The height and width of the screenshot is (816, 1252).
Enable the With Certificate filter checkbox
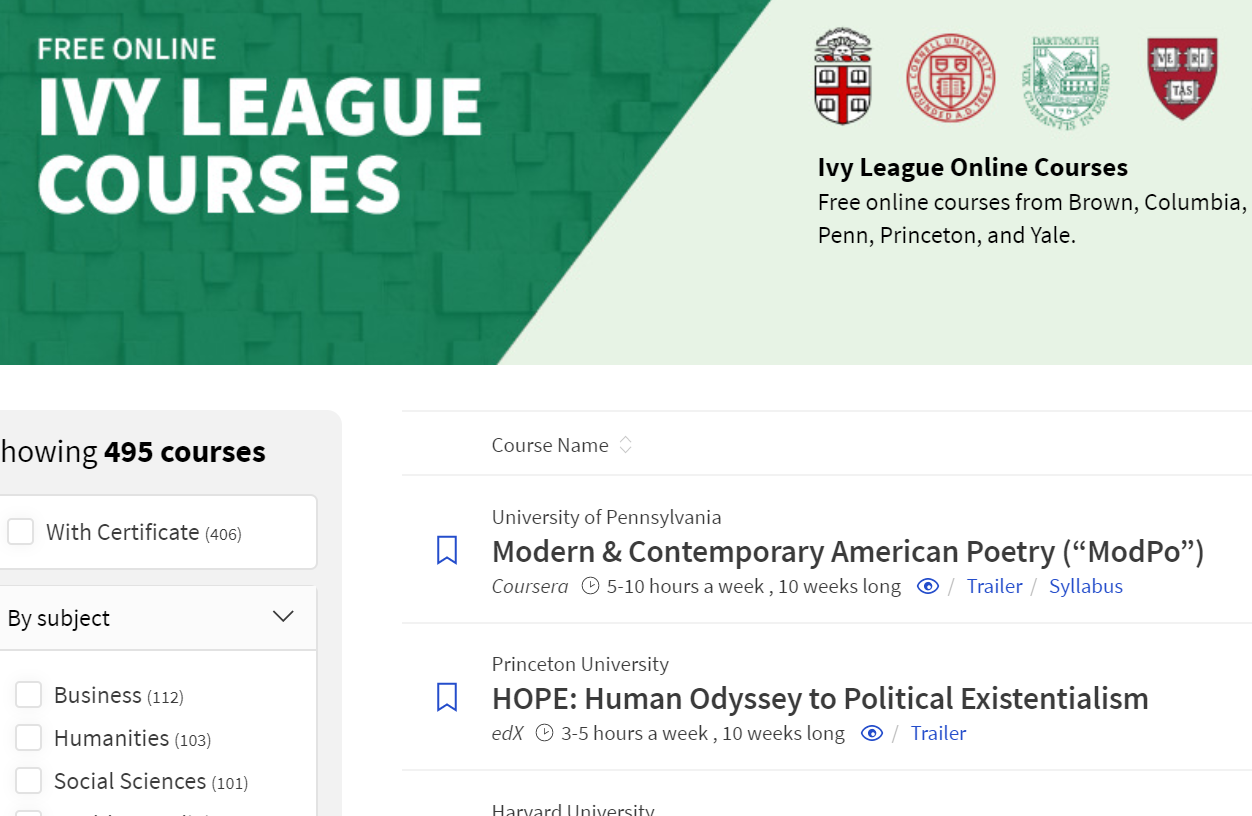pyautogui.click(x=21, y=532)
